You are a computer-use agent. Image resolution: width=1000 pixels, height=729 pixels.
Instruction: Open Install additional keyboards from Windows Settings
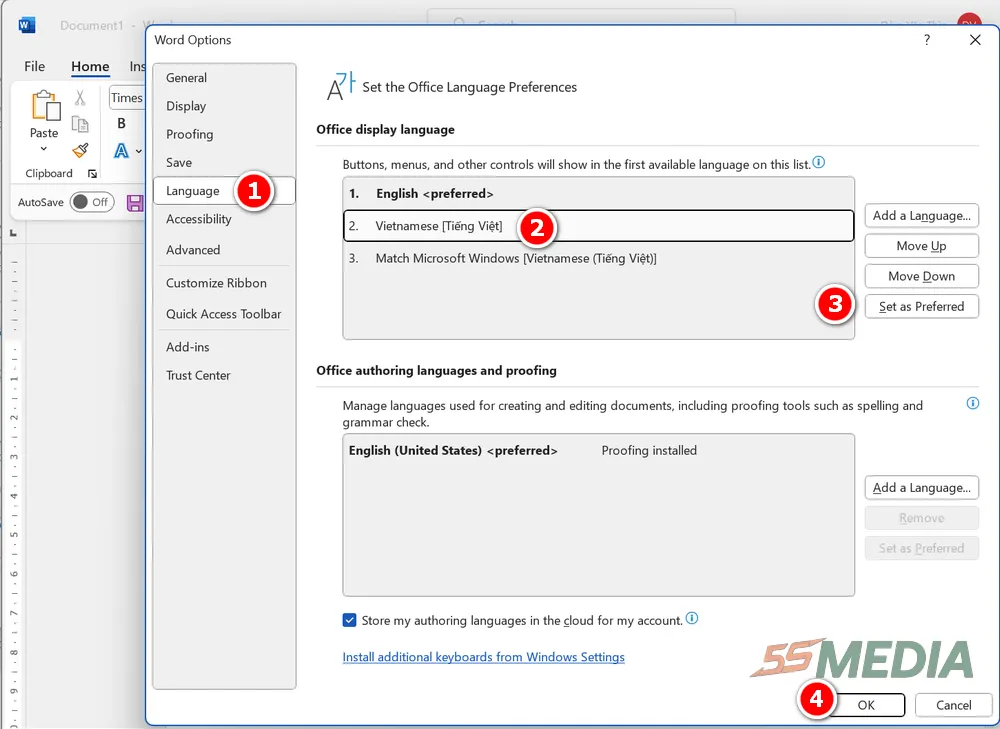tap(483, 657)
